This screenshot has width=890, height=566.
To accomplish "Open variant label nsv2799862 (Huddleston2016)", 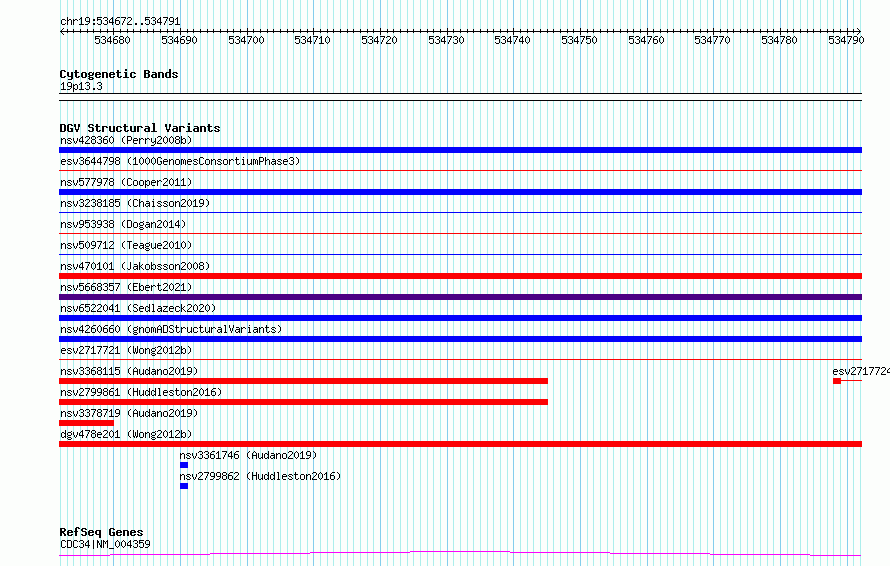I will coord(260,476).
